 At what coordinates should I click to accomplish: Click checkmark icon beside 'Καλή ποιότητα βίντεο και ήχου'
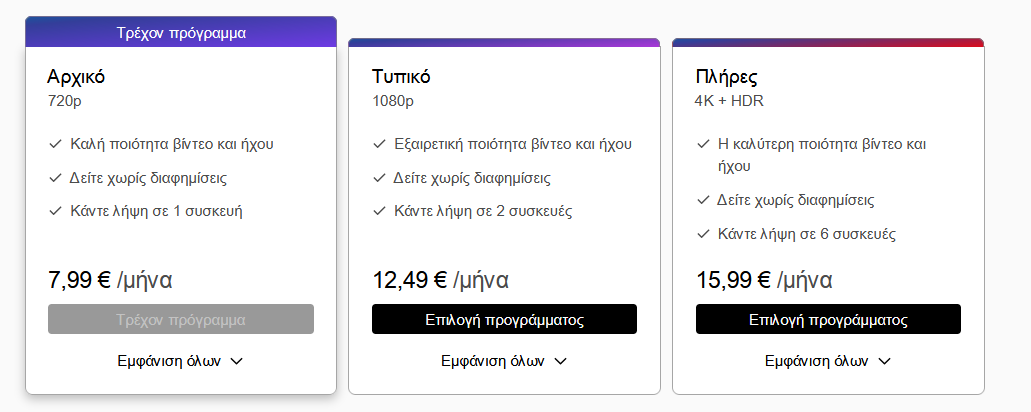55,144
